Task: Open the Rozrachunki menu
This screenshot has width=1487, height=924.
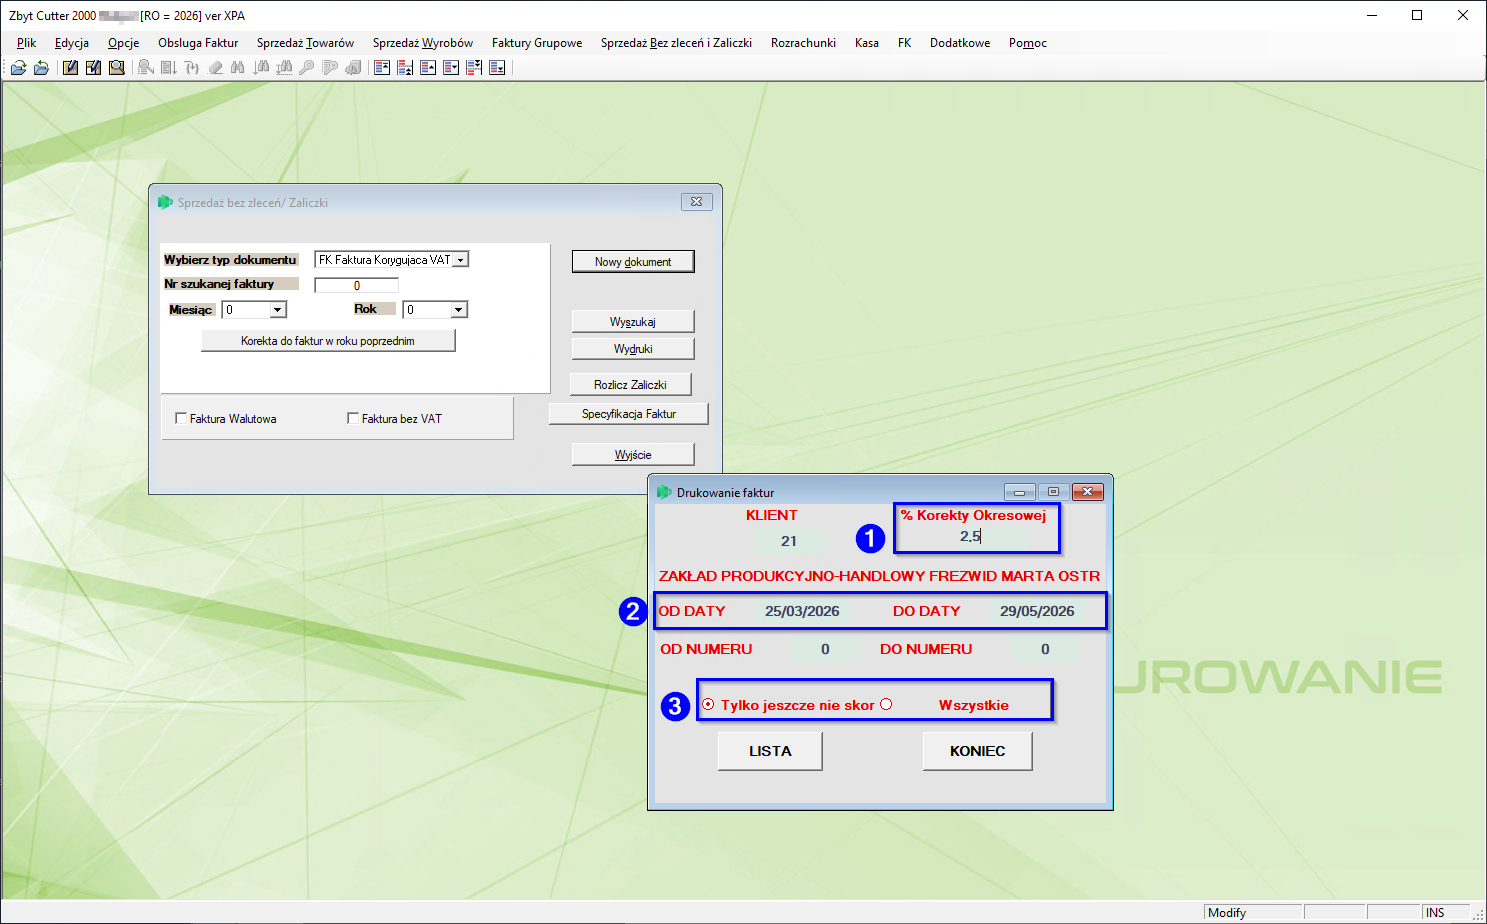Action: (803, 43)
